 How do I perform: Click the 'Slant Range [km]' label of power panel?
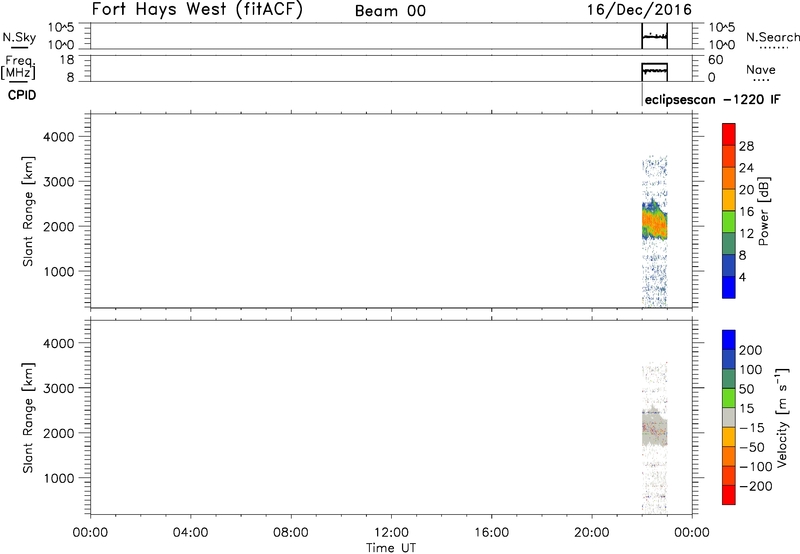[x=28, y=211]
